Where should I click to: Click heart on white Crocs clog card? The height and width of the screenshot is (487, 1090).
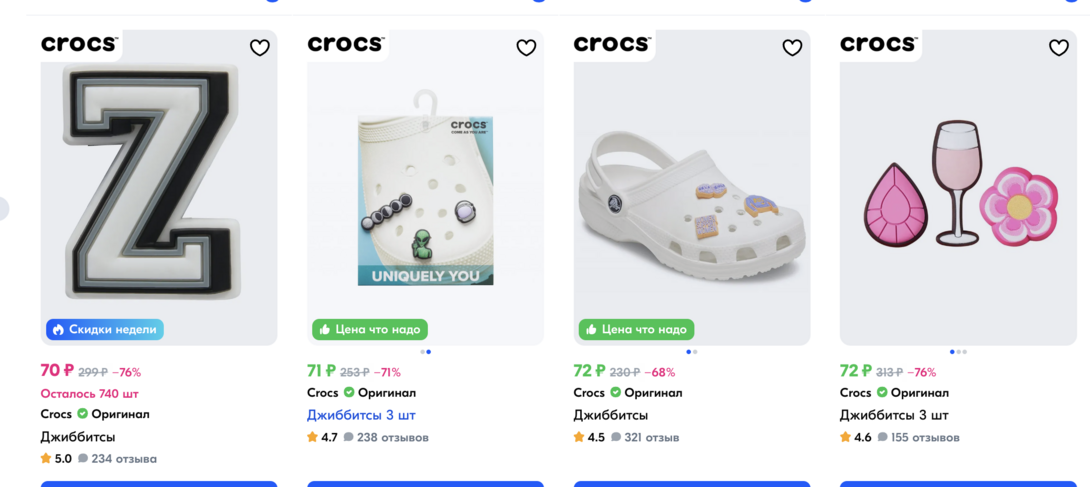(792, 48)
